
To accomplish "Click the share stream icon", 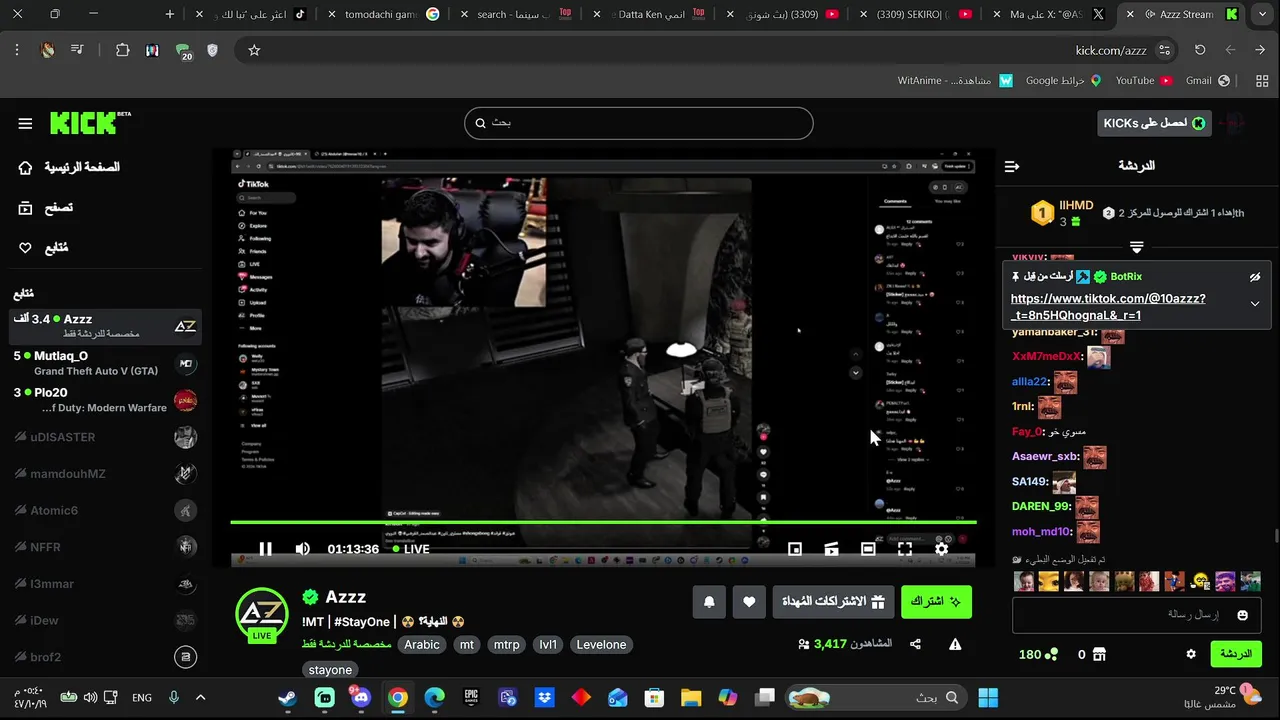I will pyautogui.click(x=915, y=645).
